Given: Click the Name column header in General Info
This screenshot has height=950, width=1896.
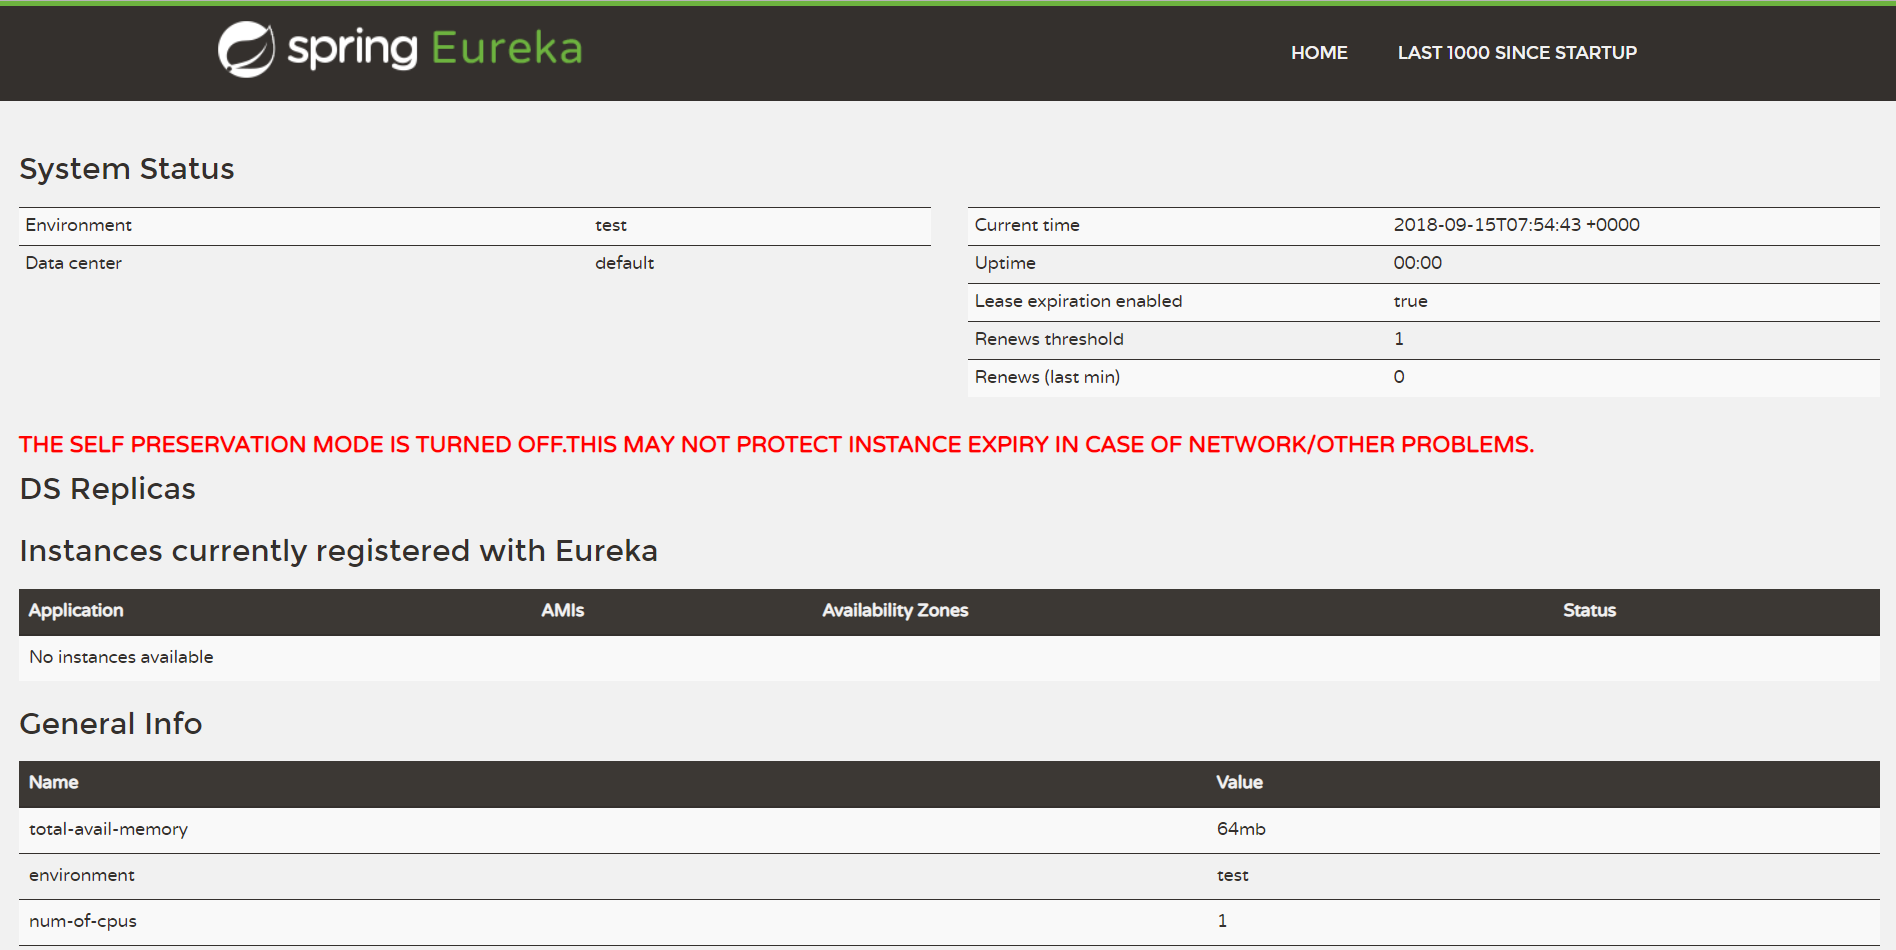Looking at the screenshot, I should click(x=54, y=783).
